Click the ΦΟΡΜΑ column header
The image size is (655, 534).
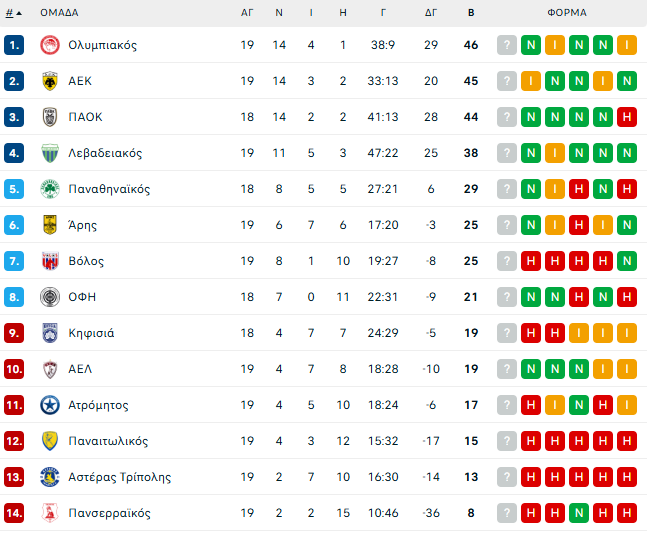click(567, 13)
